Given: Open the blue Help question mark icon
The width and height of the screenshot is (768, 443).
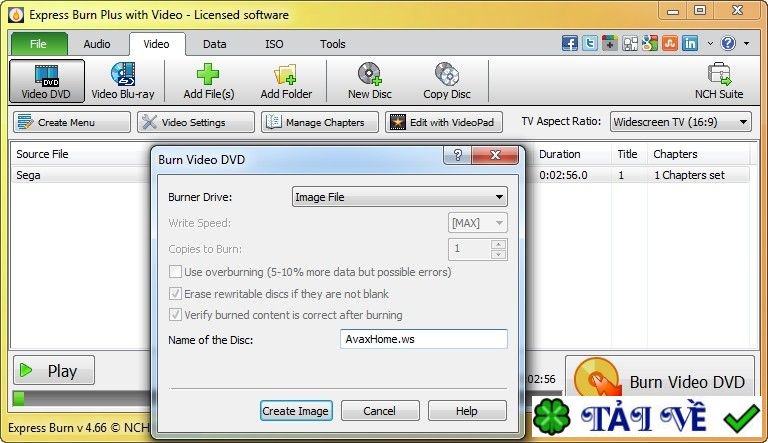Looking at the screenshot, I should click(728, 43).
